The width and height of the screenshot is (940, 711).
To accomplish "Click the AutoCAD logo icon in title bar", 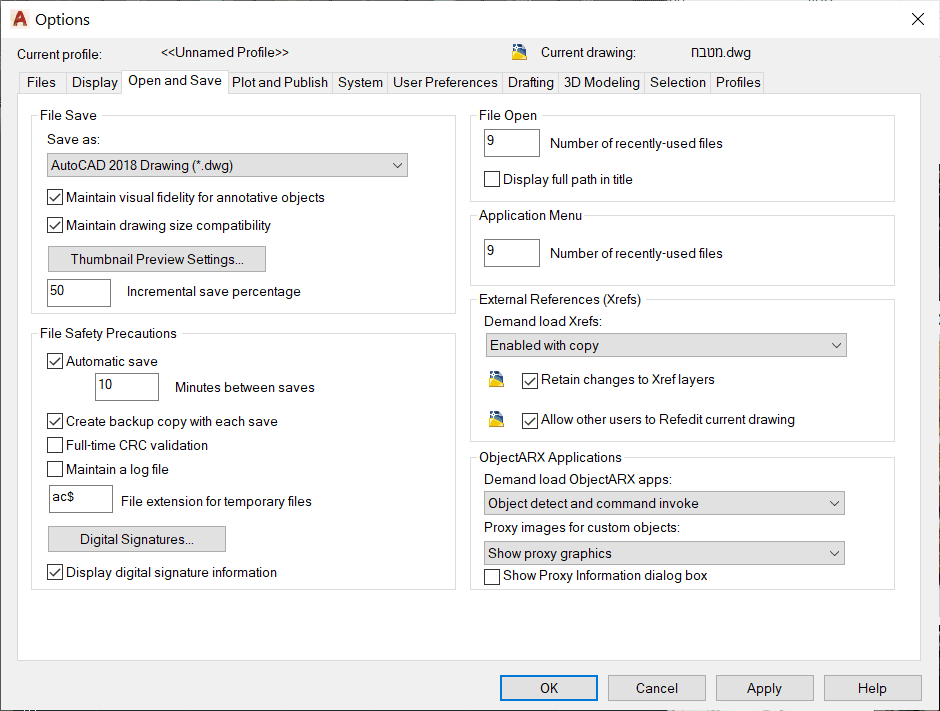I will (x=19, y=19).
